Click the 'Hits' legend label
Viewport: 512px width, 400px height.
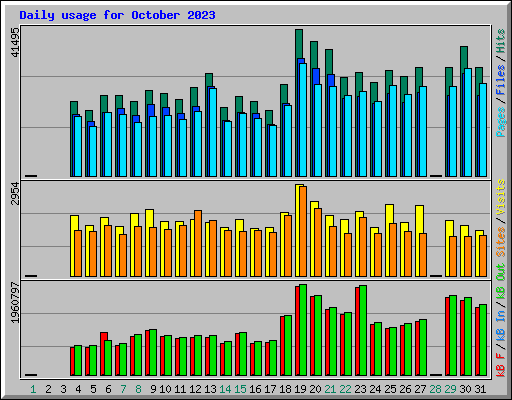[501, 41]
